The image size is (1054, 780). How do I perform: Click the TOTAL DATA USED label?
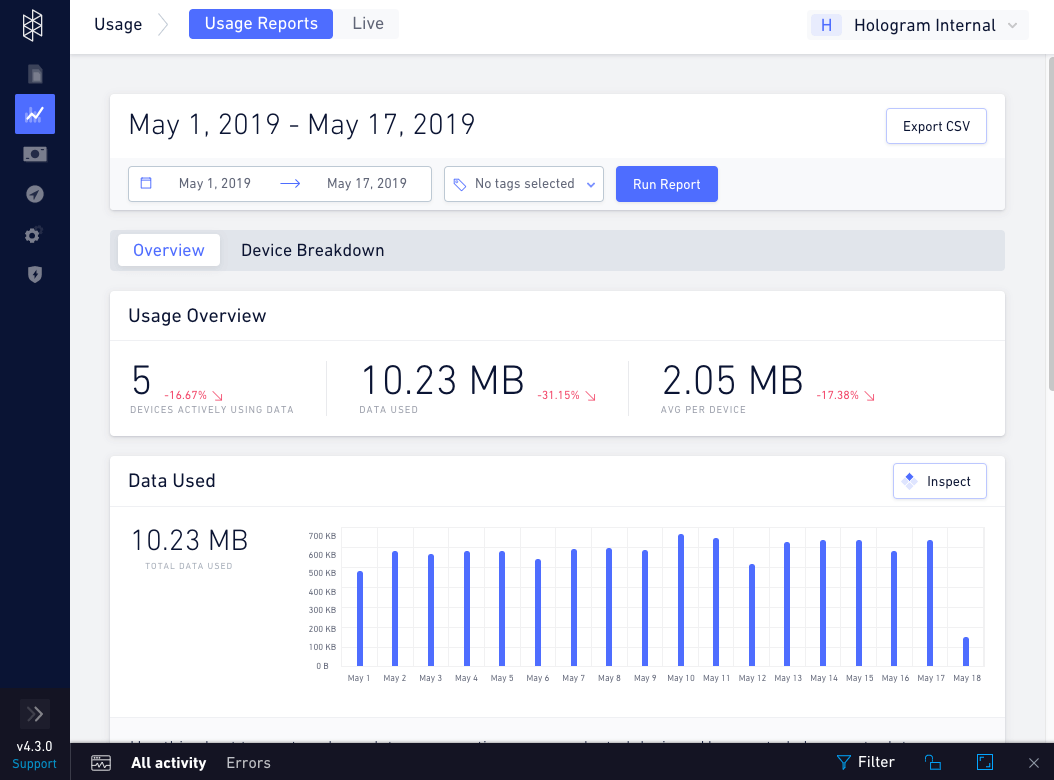tap(189, 566)
